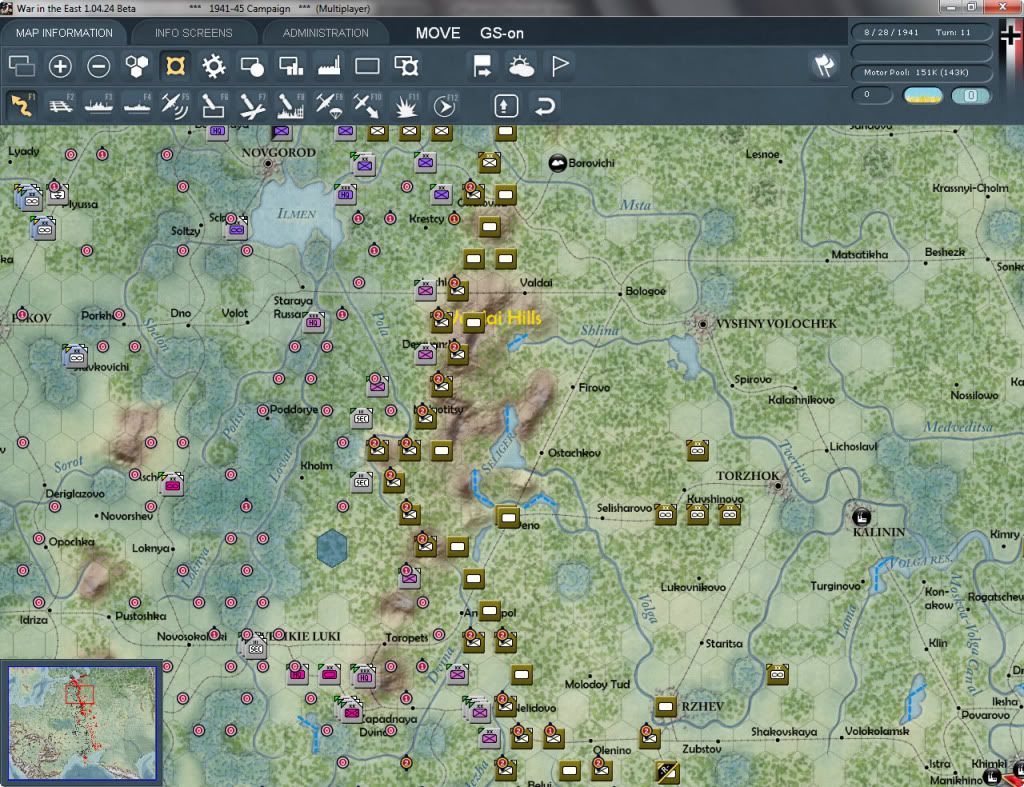Zoom out the map with the minus icon
The image size is (1024, 787).
[99, 66]
